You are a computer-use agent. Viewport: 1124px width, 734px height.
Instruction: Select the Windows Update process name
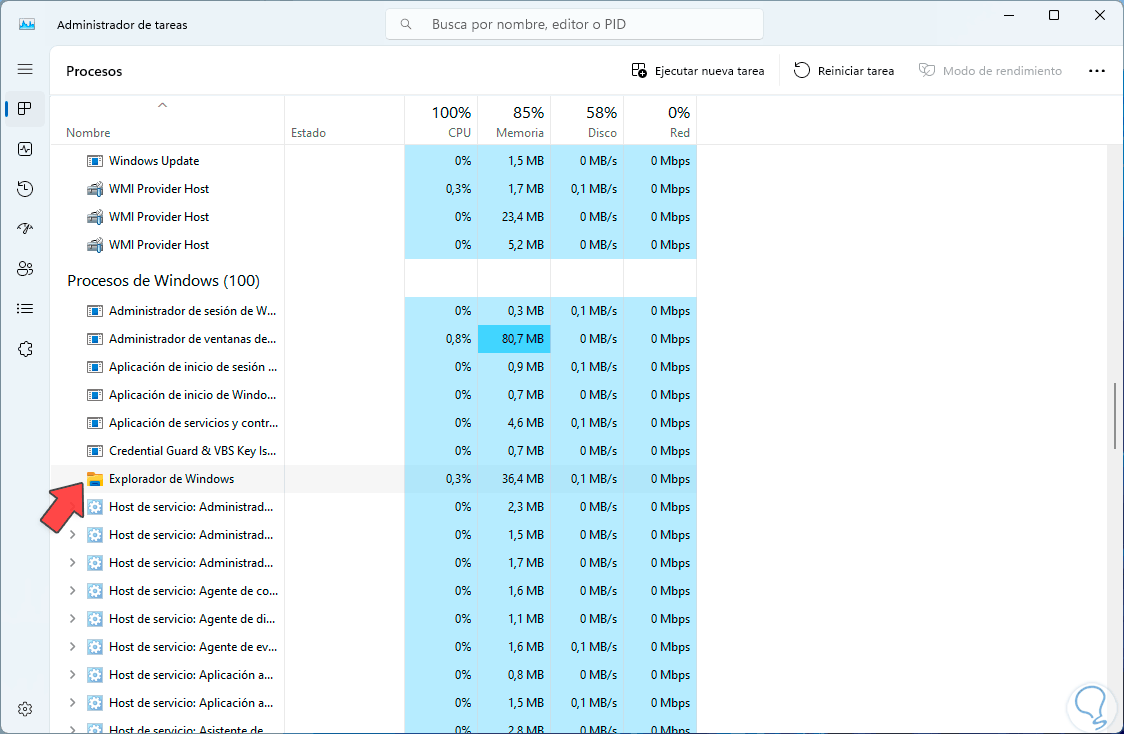tap(154, 161)
